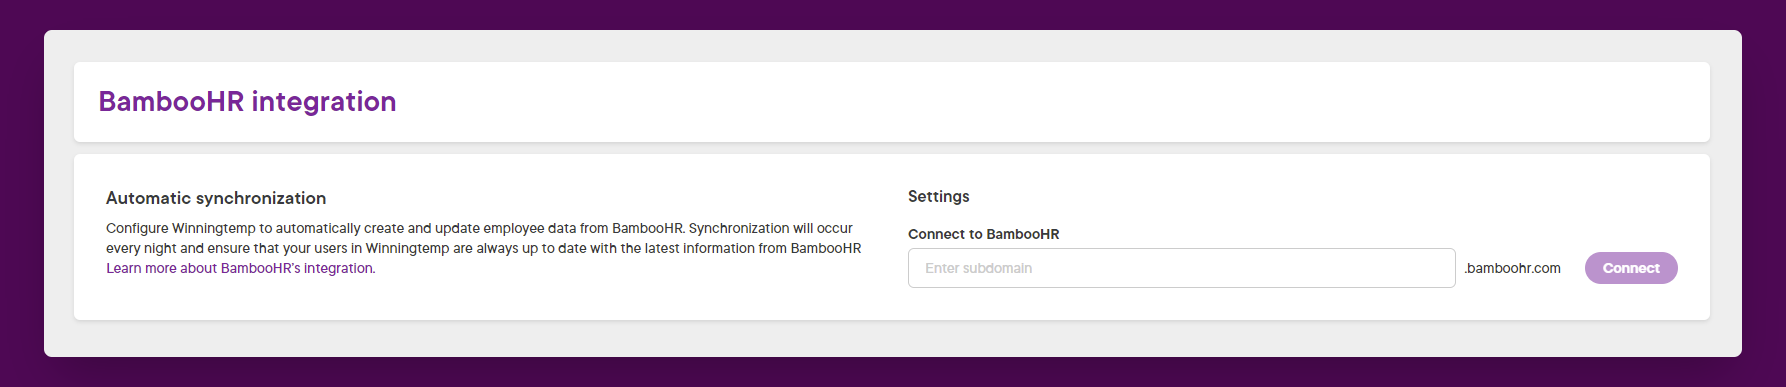Image resolution: width=1786 pixels, height=387 pixels.
Task: Click the description line starting every night
Action: tap(483, 248)
